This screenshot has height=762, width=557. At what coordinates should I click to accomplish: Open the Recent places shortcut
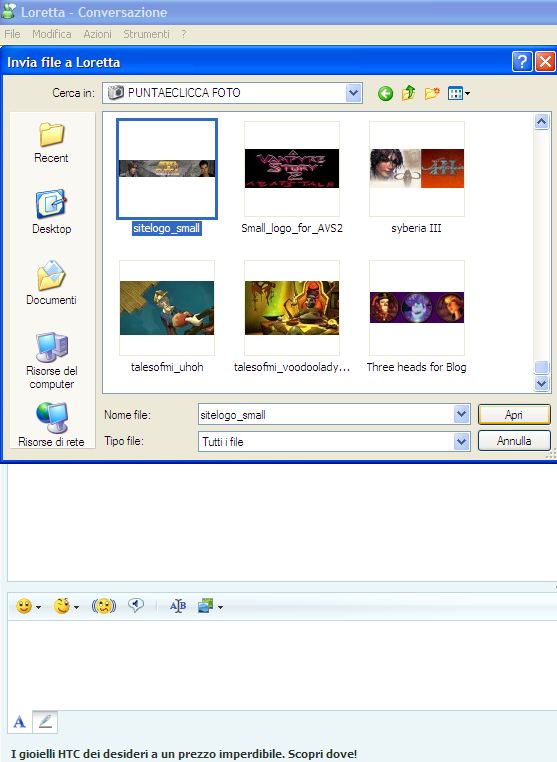point(51,142)
